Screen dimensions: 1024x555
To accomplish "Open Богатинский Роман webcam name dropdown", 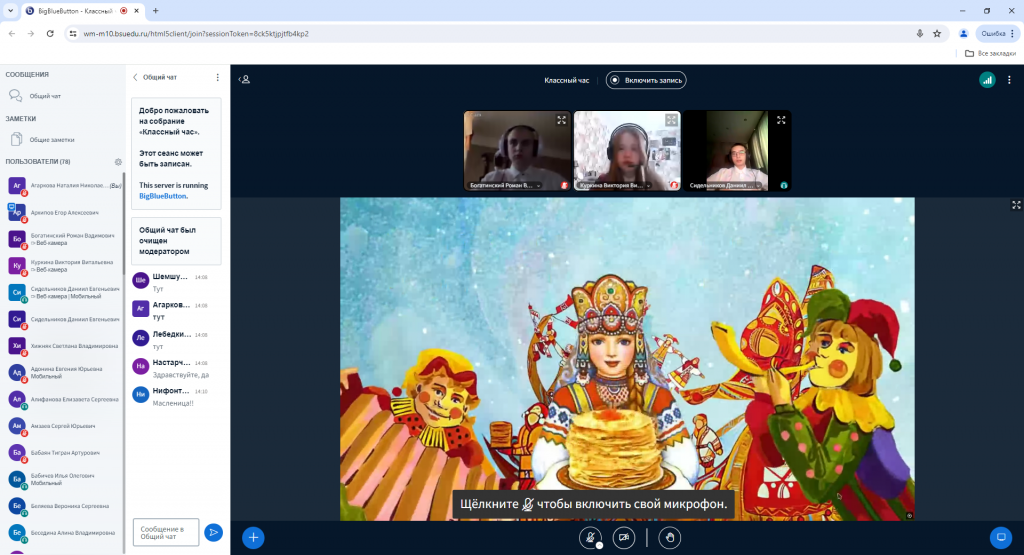I will click(x=505, y=185).
